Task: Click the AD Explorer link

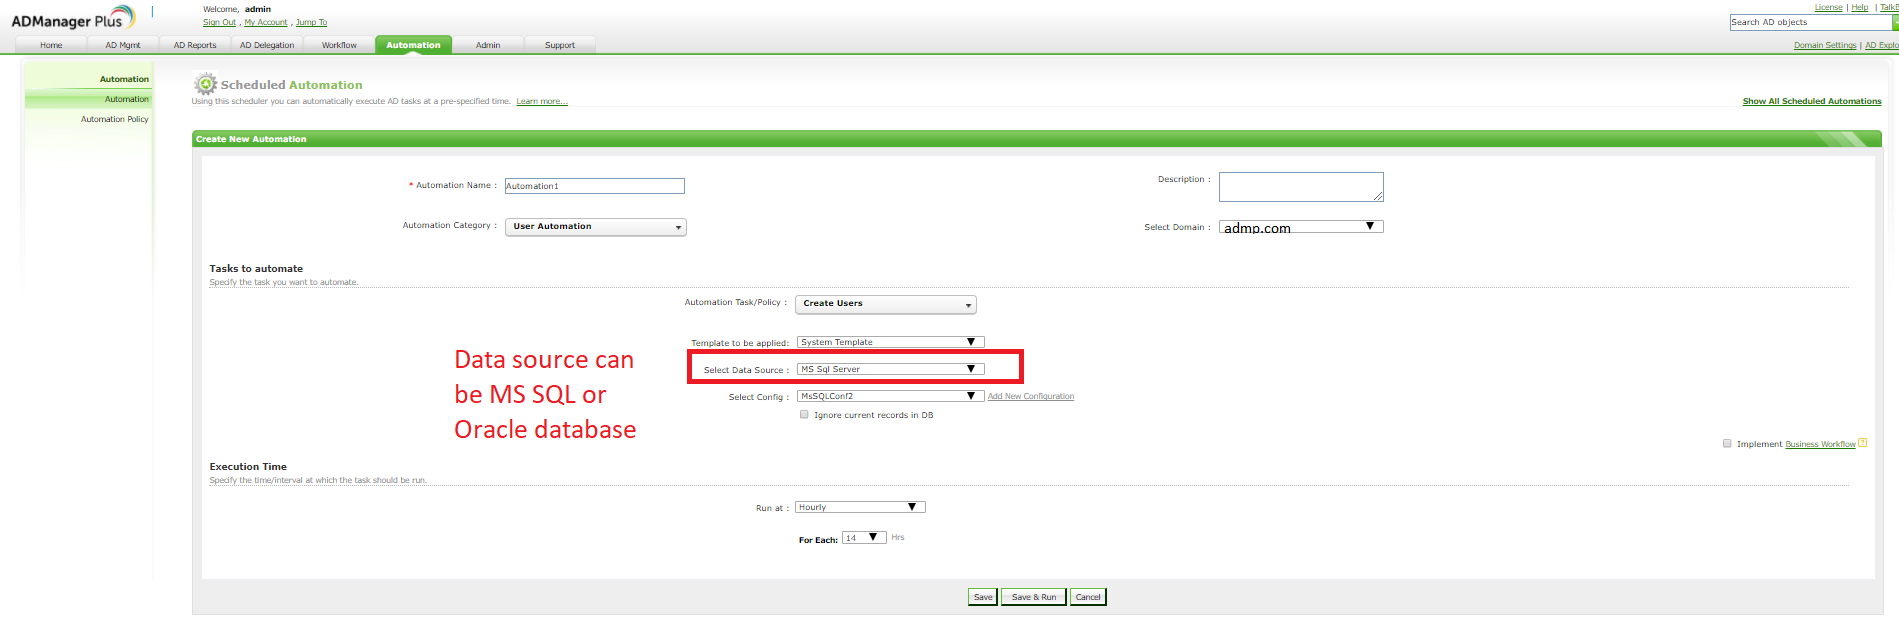Action: coord(1882,45)
